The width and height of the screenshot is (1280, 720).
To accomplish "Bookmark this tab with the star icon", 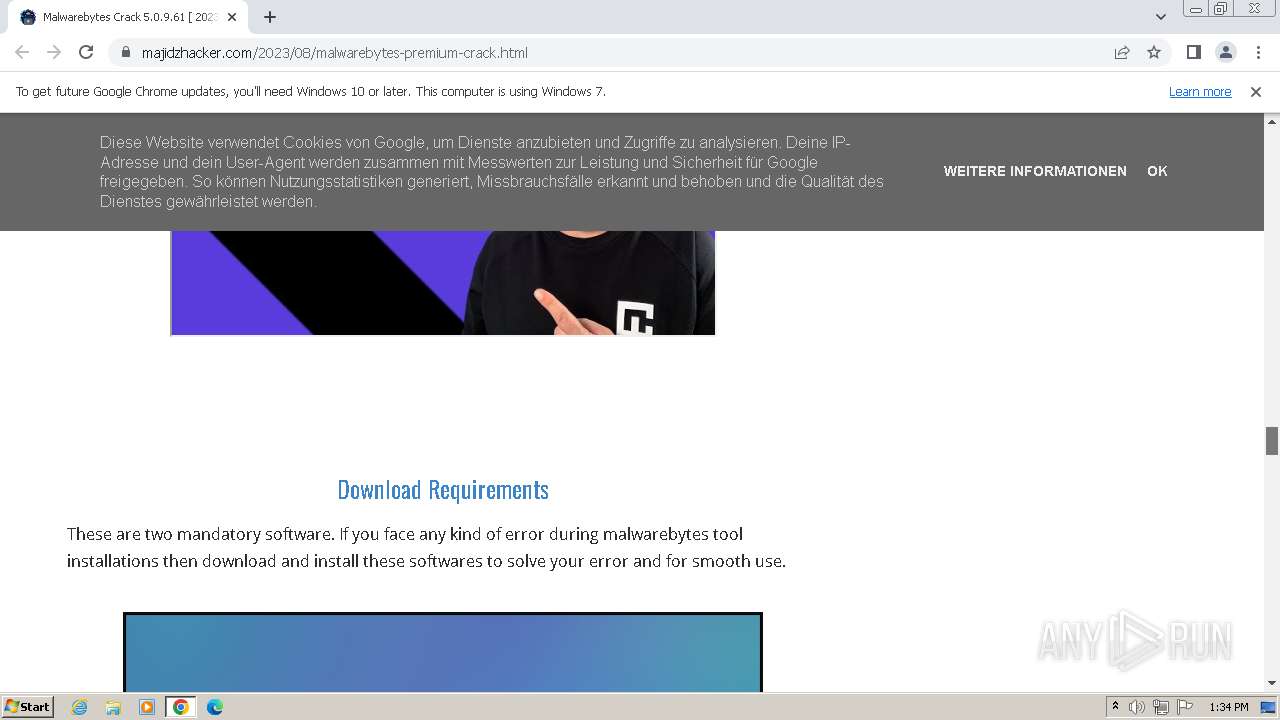I will 1154,52.
